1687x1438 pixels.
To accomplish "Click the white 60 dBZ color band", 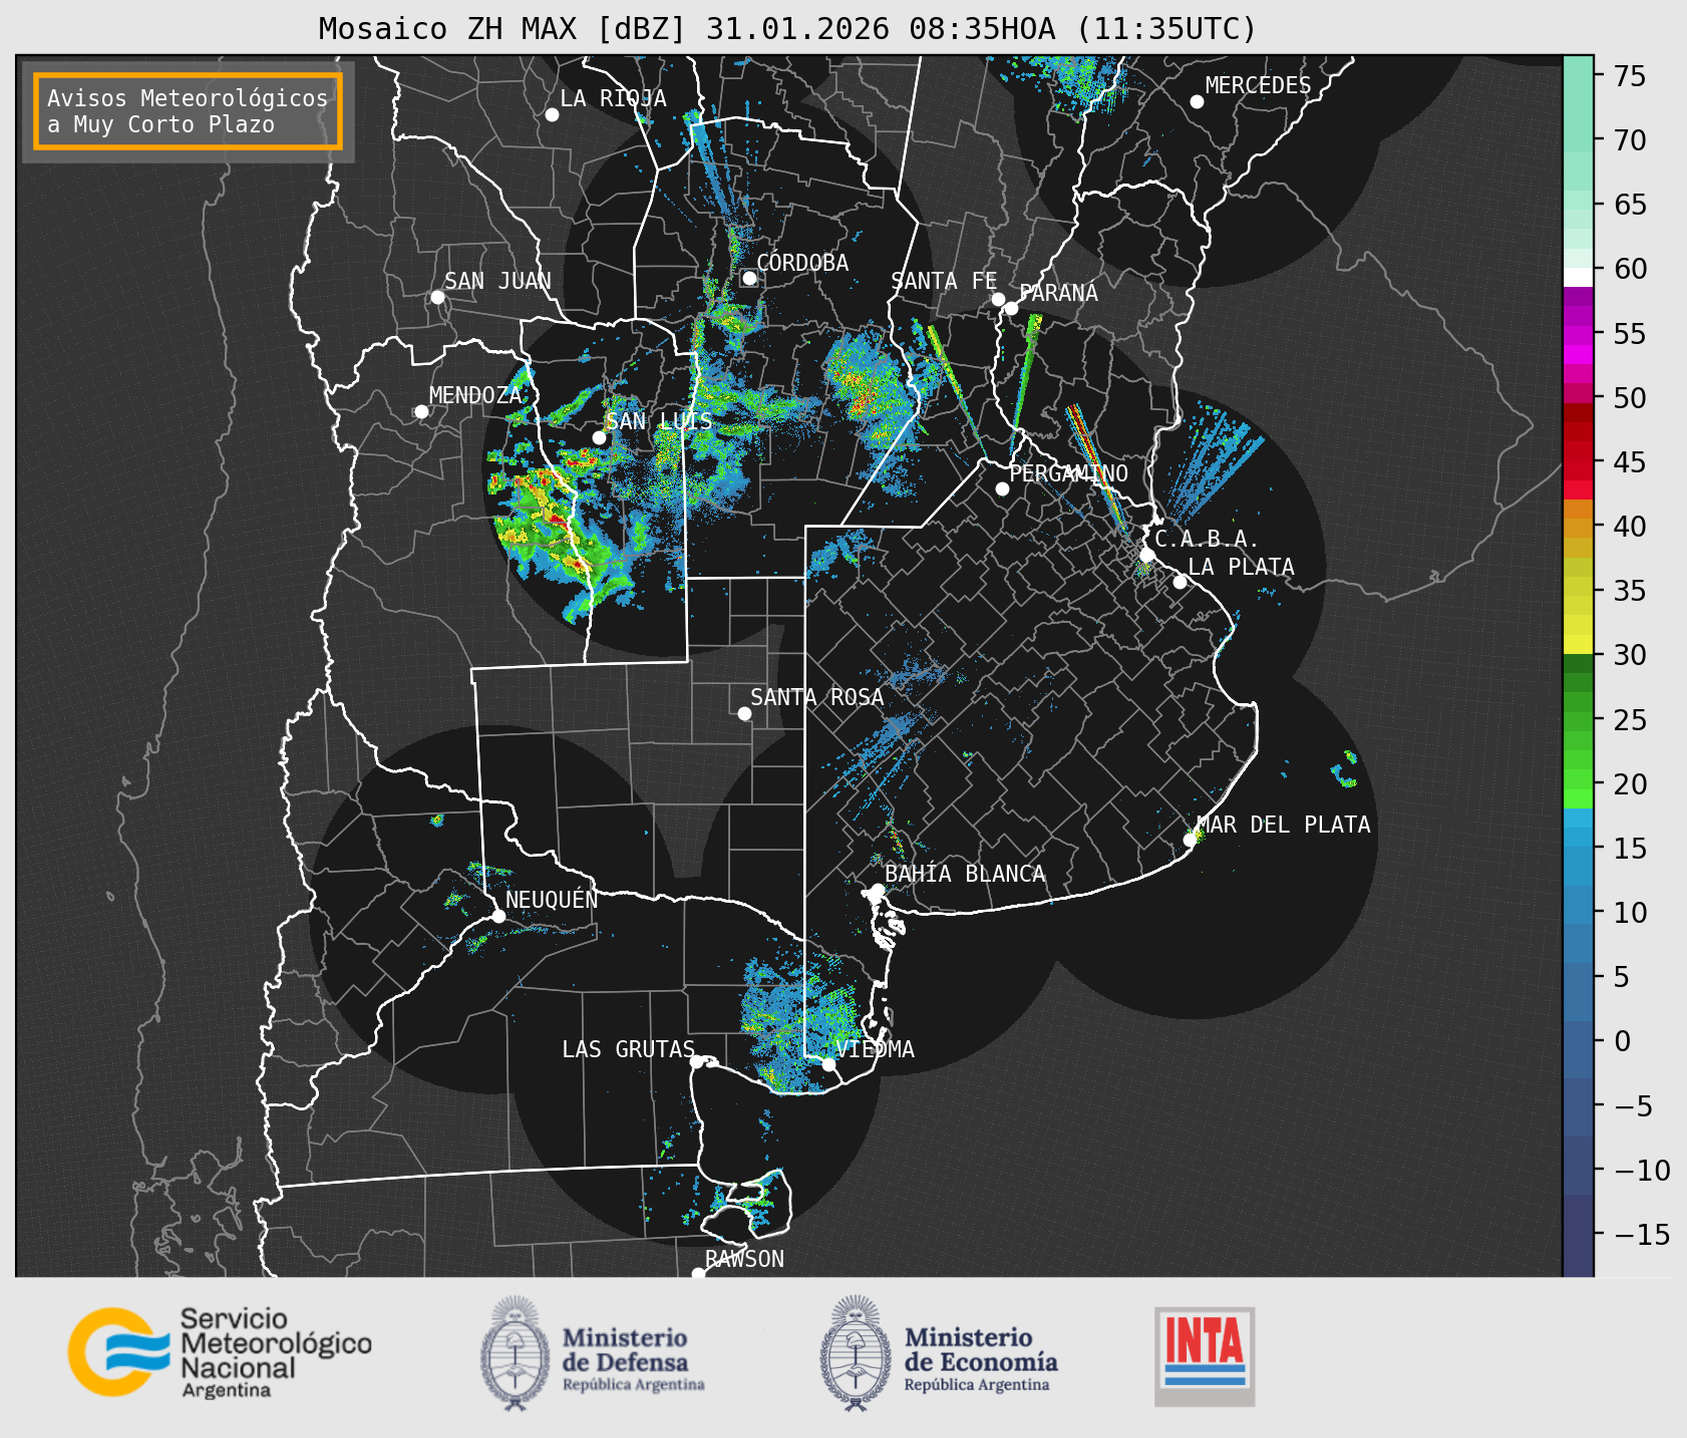I will (1578, 276).
